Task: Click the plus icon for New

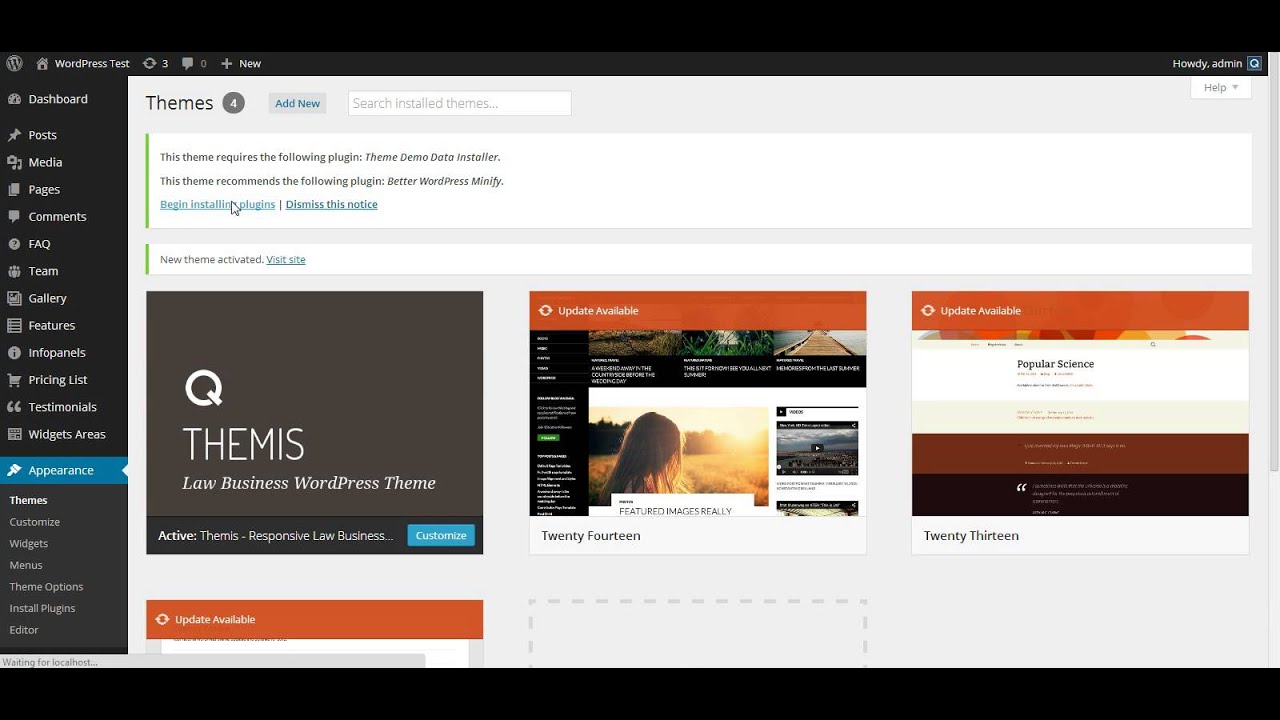Action: click(227, 63)
